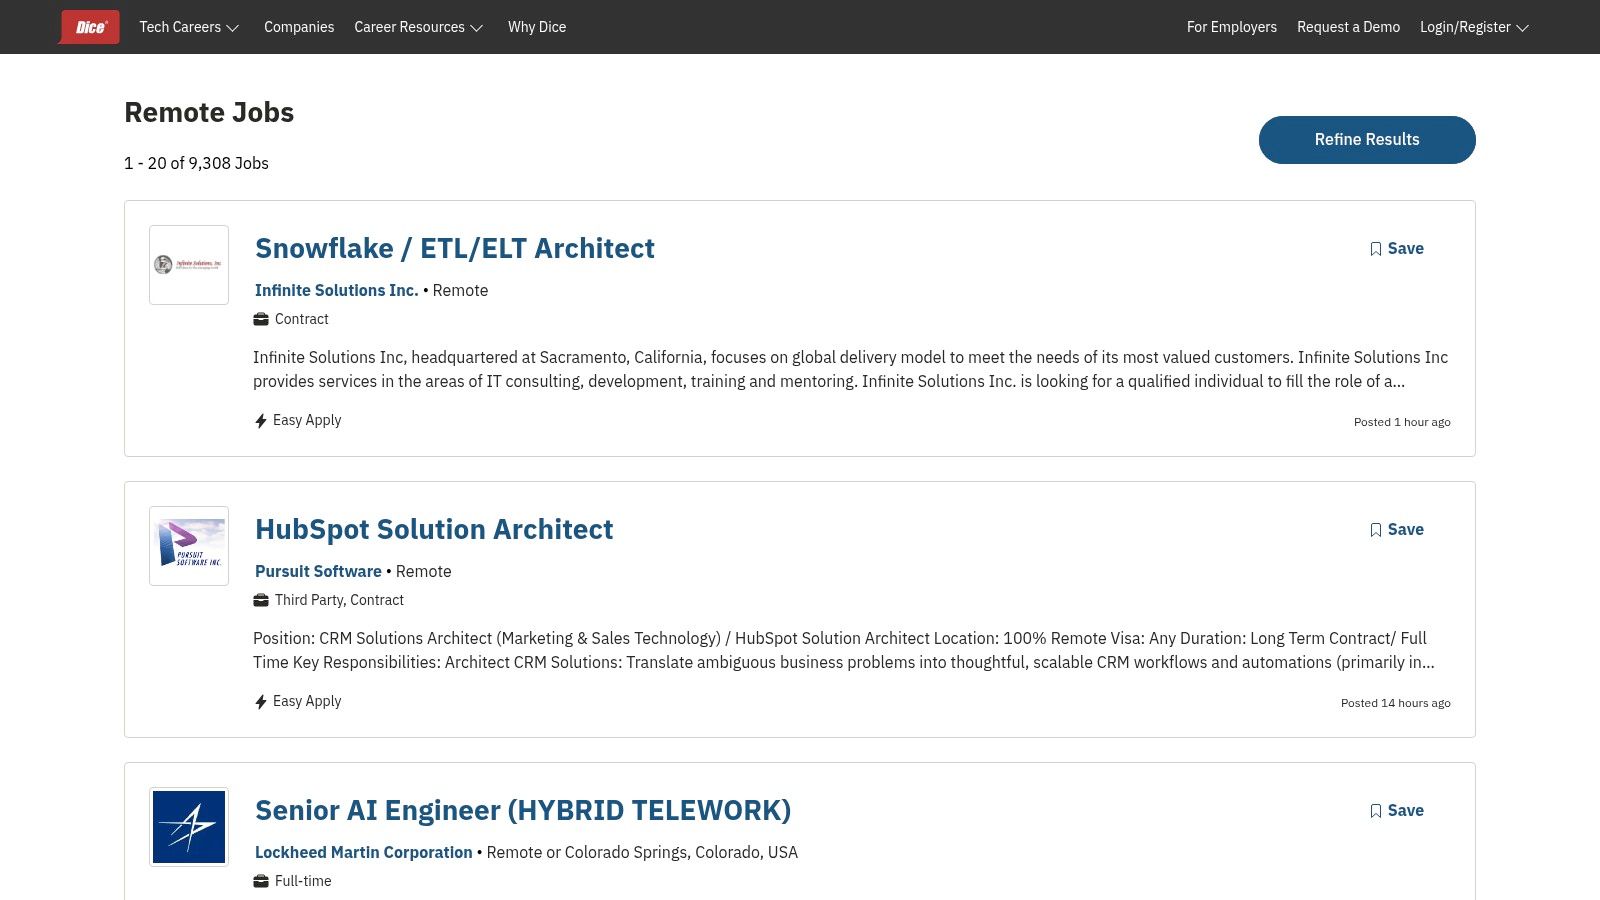Screen dimensions: 1600x900
Task: Save the Snowflake / ETL/ELT Architect job
Action: 1397,248
